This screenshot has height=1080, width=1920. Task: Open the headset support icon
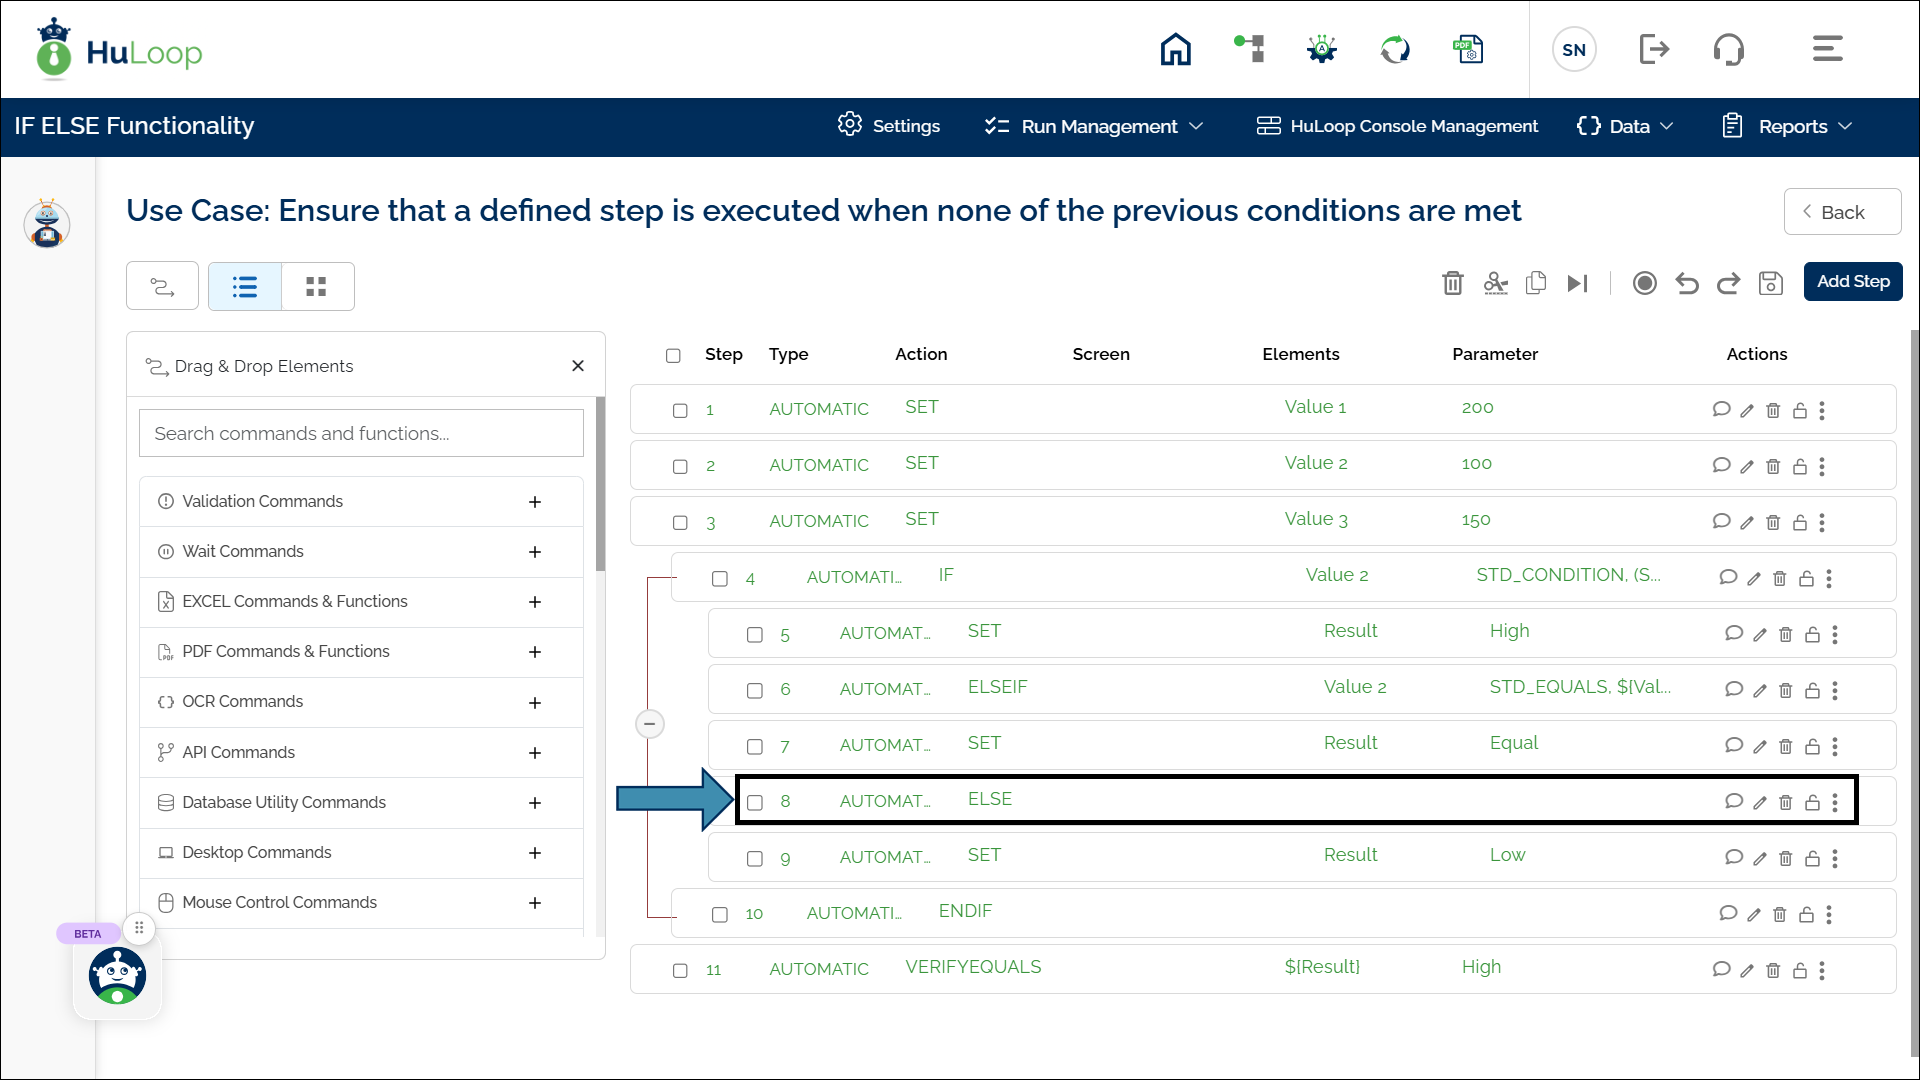click(1728, 49)
